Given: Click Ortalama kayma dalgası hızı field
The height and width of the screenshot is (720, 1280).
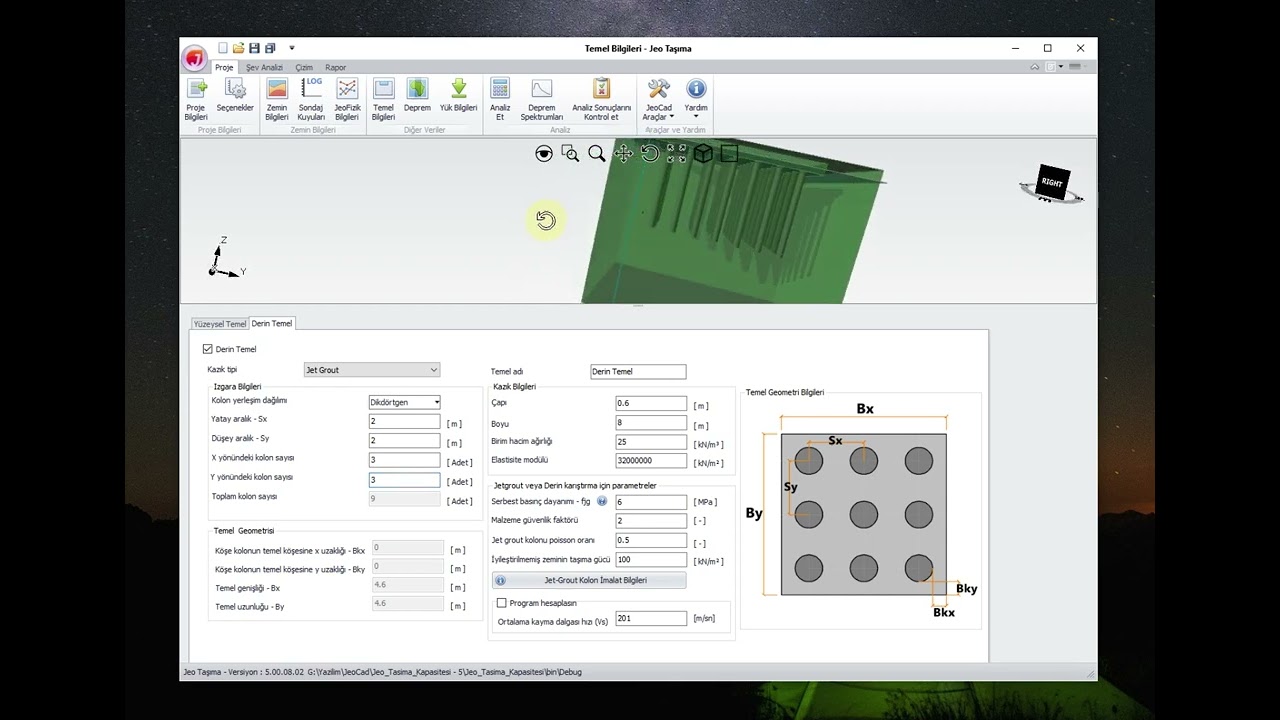Looking at the screenshot, I should [651, 619].
